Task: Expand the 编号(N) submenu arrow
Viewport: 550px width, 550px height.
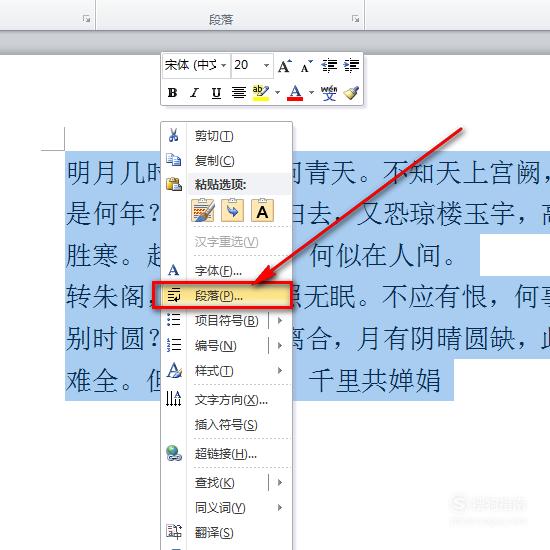Action: pyautogui.click(x=280, y=346)
